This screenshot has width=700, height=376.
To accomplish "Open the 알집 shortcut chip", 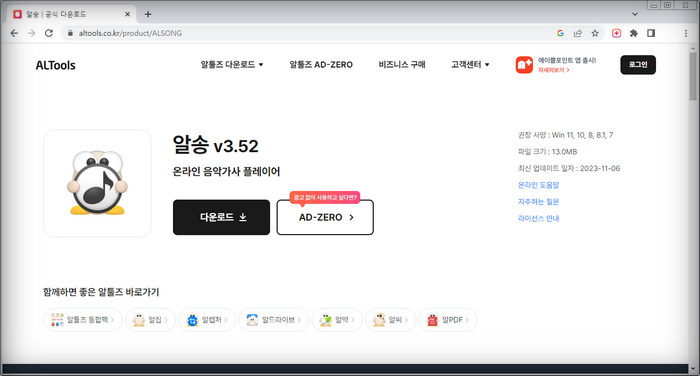I will tap(150, 320).
